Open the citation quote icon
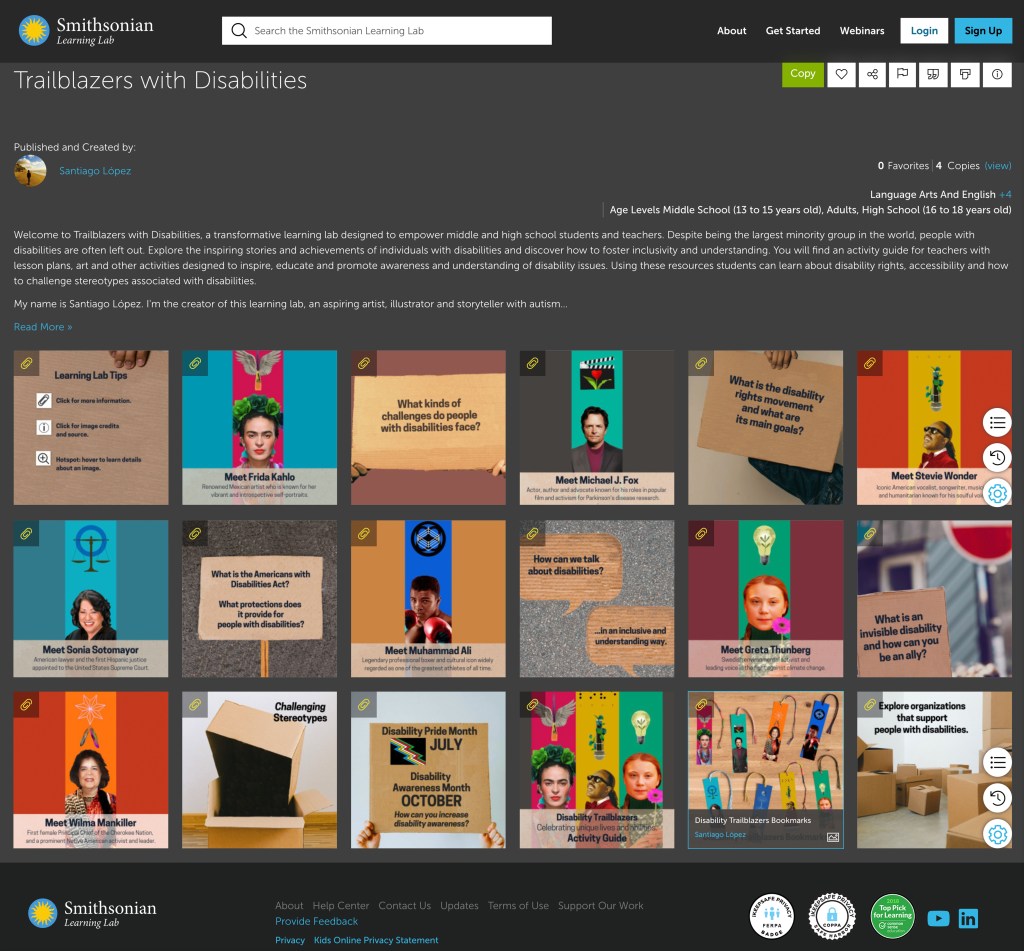The width and height of the screenshot is (1024, 951). [933, 74]
